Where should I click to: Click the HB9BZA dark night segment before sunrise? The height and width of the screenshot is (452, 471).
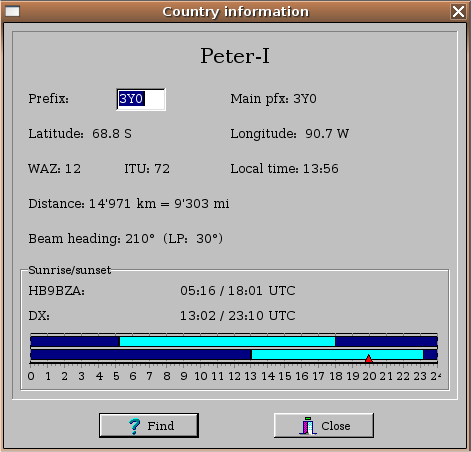pos(75,341)
